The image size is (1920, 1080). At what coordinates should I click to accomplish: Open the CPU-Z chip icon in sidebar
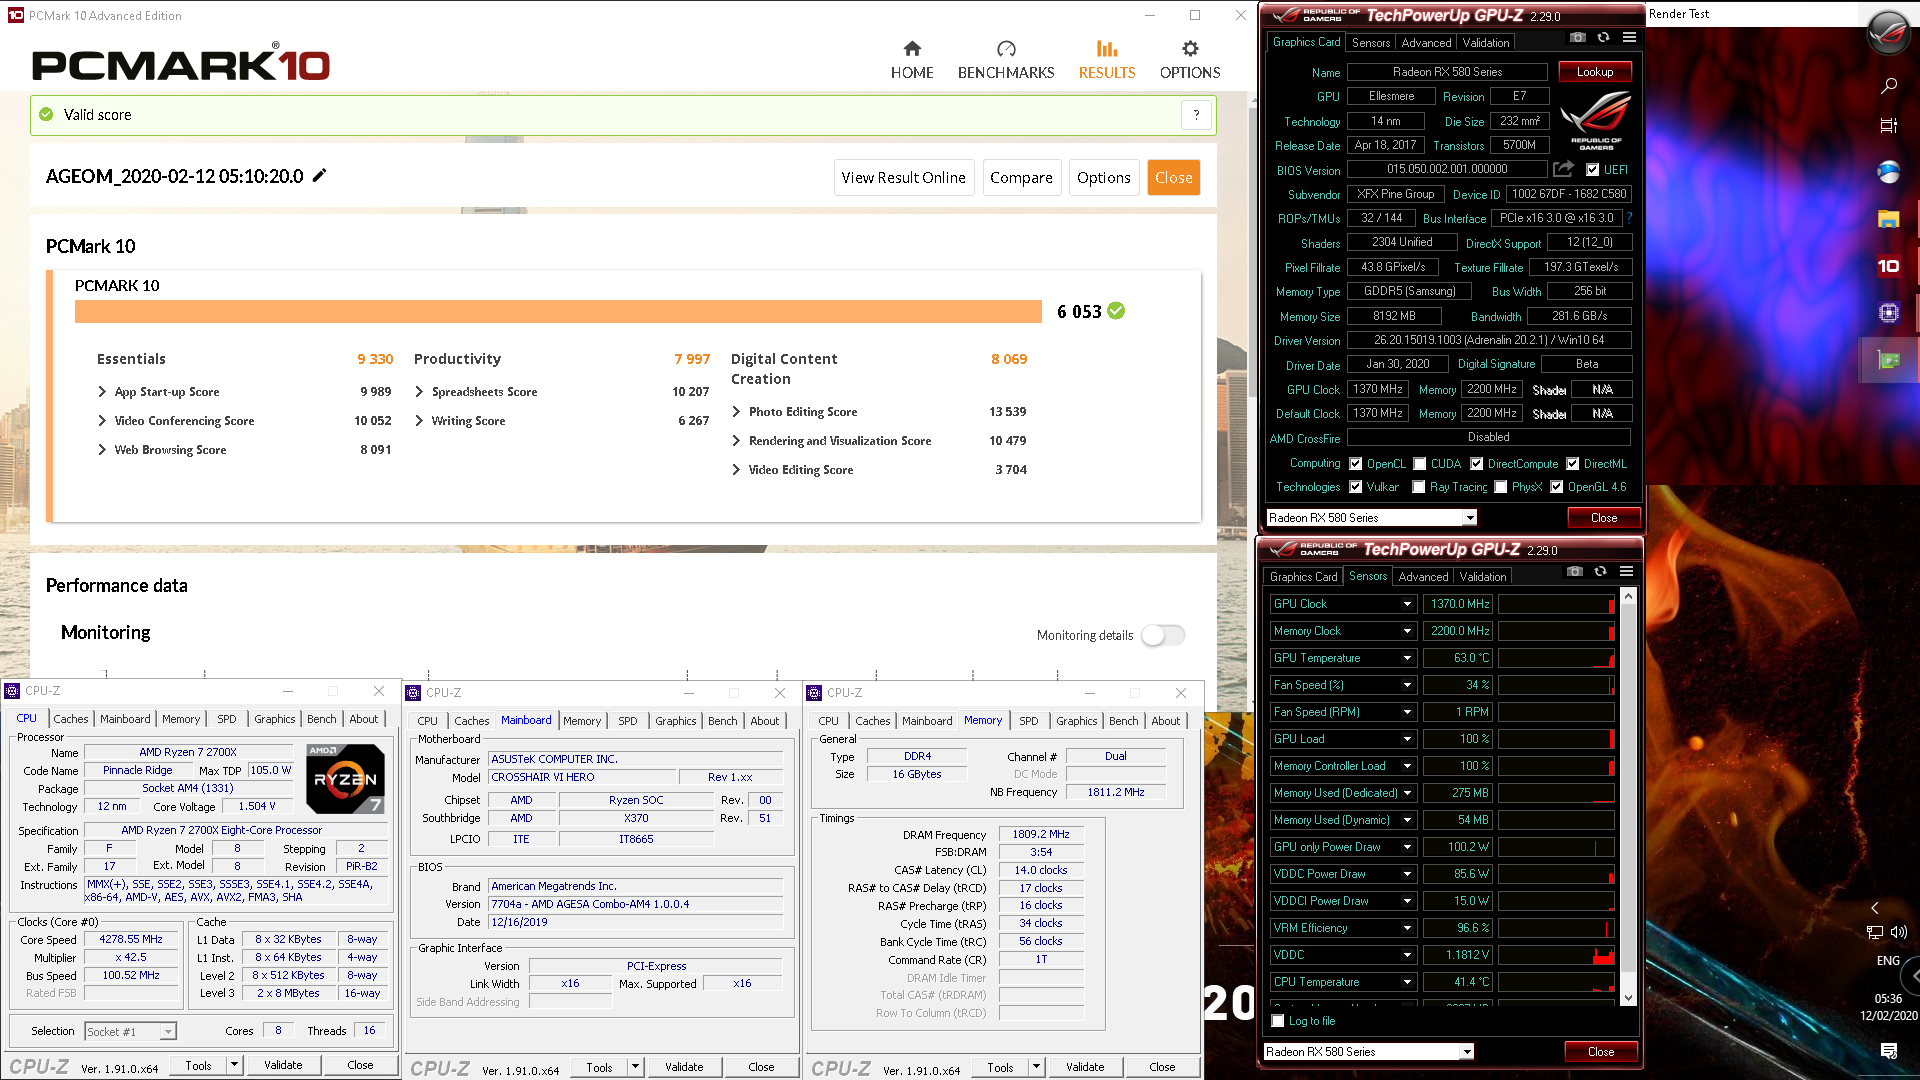pos(1888,313)
